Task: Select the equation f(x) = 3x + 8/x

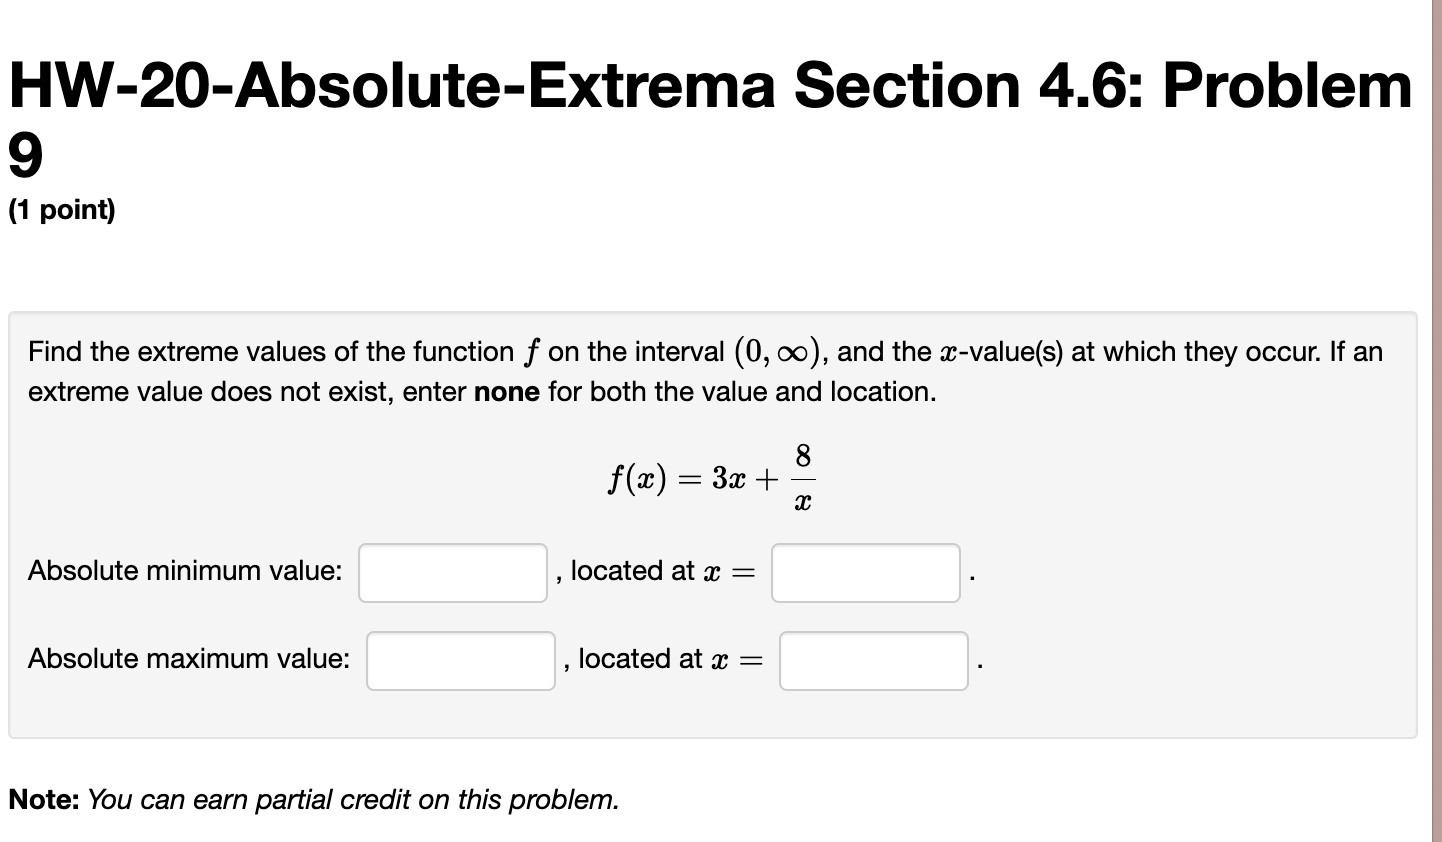Action: click(710, 475)
